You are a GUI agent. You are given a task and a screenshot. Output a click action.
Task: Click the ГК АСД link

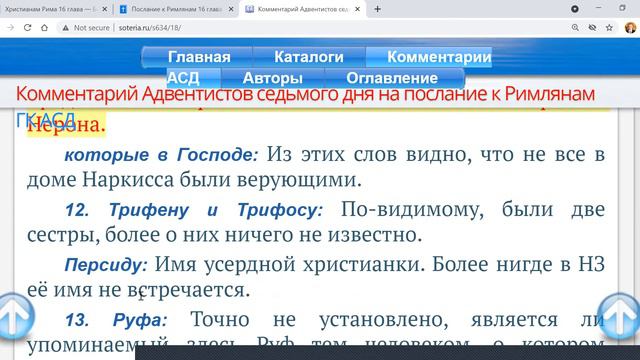46,120
